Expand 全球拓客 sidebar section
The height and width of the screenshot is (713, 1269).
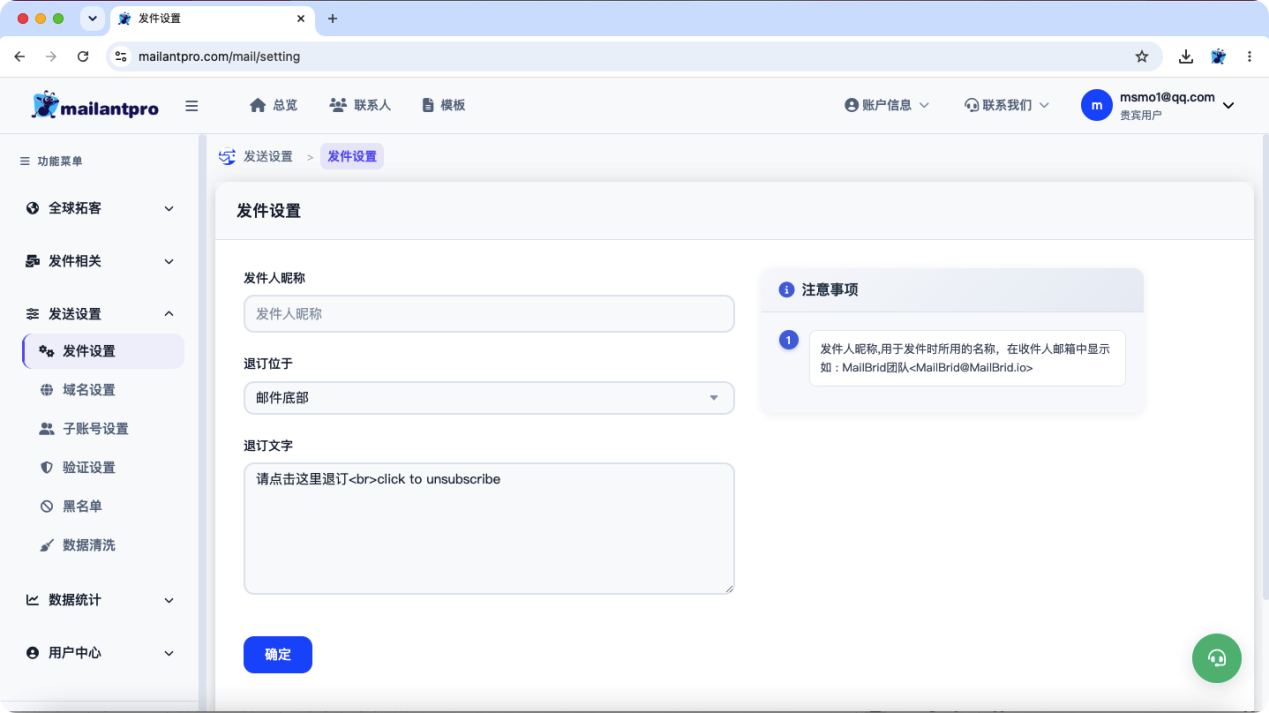100,208
